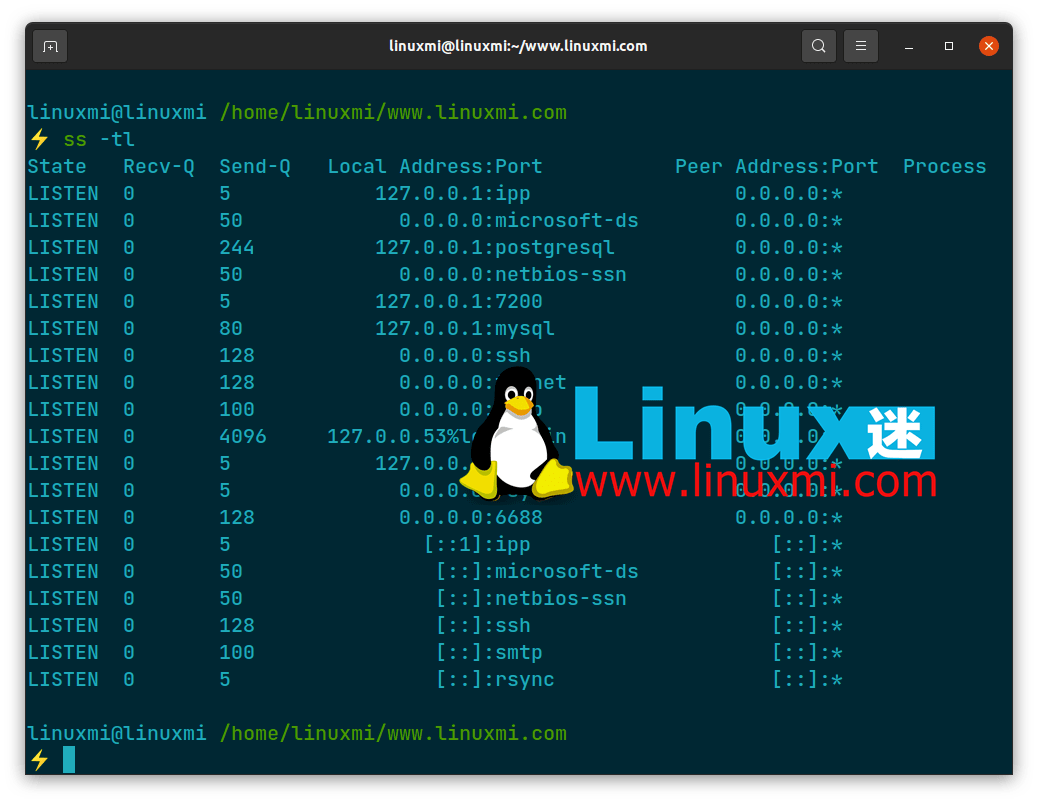
Task: Click 'LISTEN' state in the mysql row
Action: pyautogui.click(x=63, y=329)
